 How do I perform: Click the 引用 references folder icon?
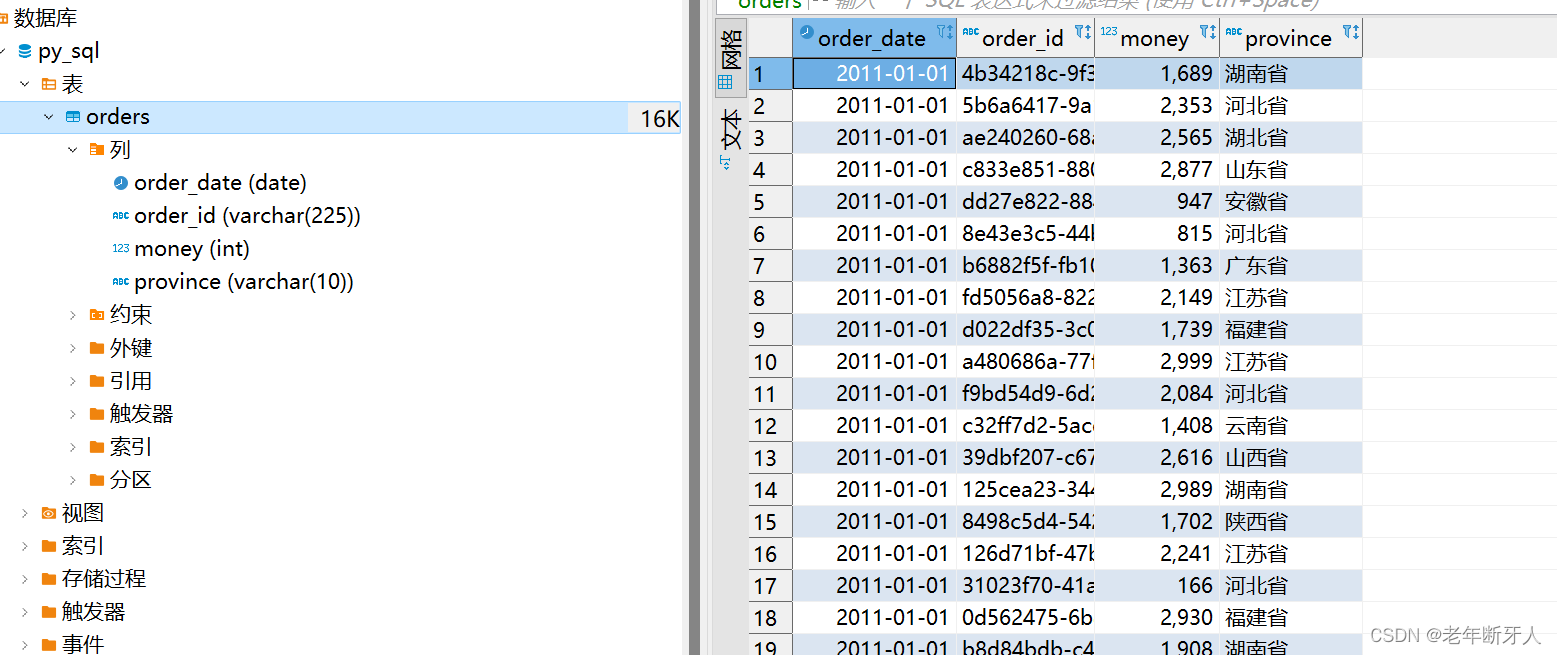96,381
